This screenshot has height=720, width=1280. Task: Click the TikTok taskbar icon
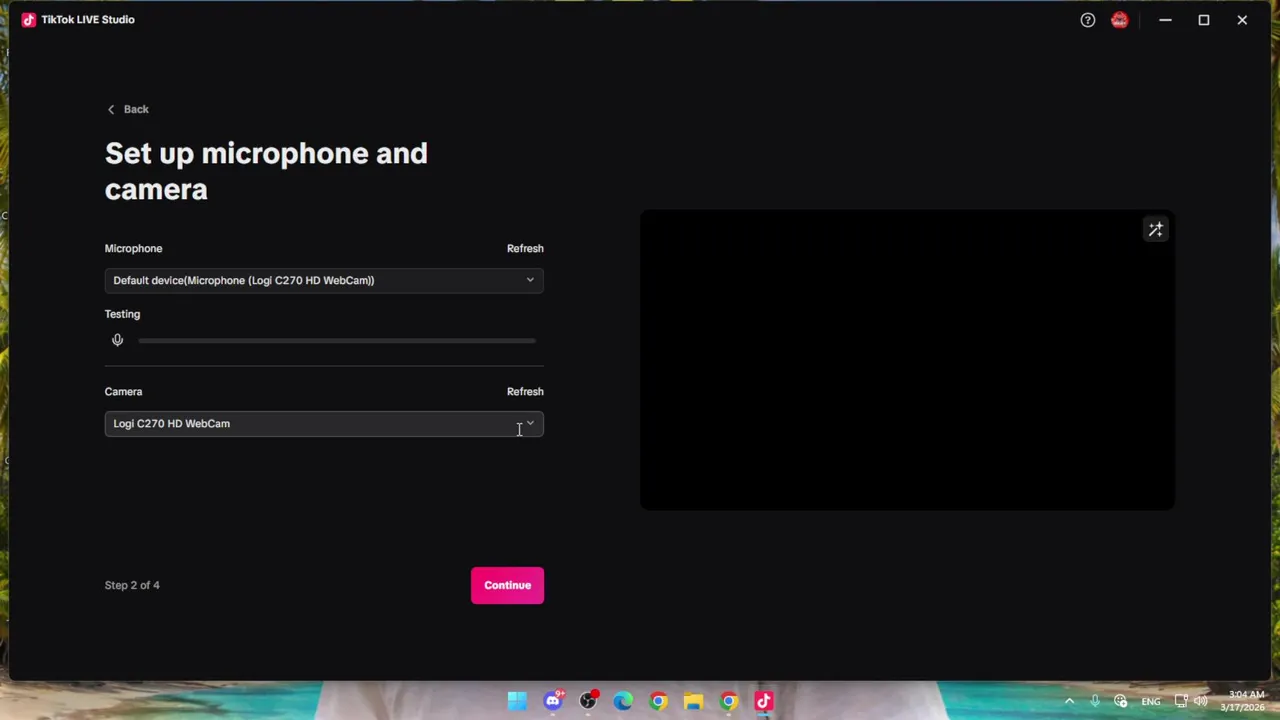764,701
